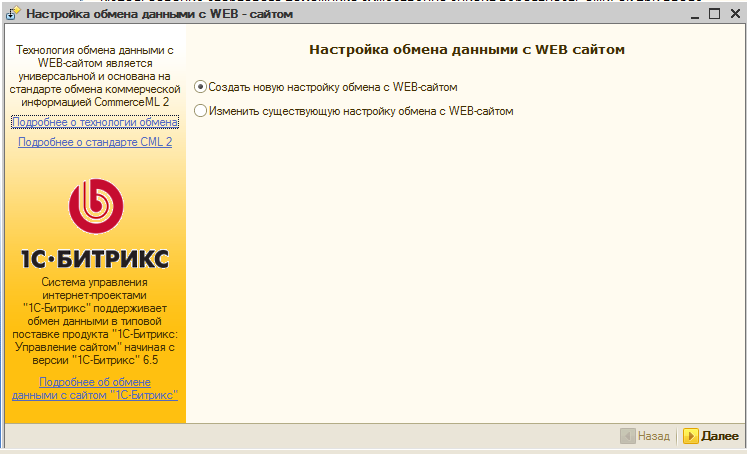The height and width of the screenshot is (454, 747).
Task: Click the Далее button
Action: click(x=711, y=436)
